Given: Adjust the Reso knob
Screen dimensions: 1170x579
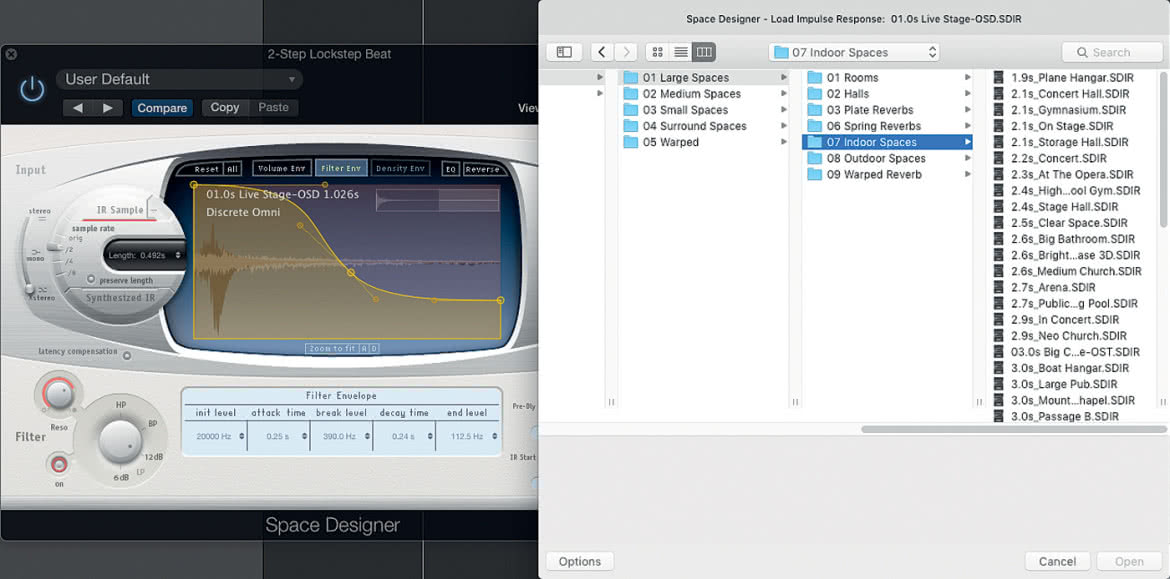Looking at the screenshot, I should point(58,392).
